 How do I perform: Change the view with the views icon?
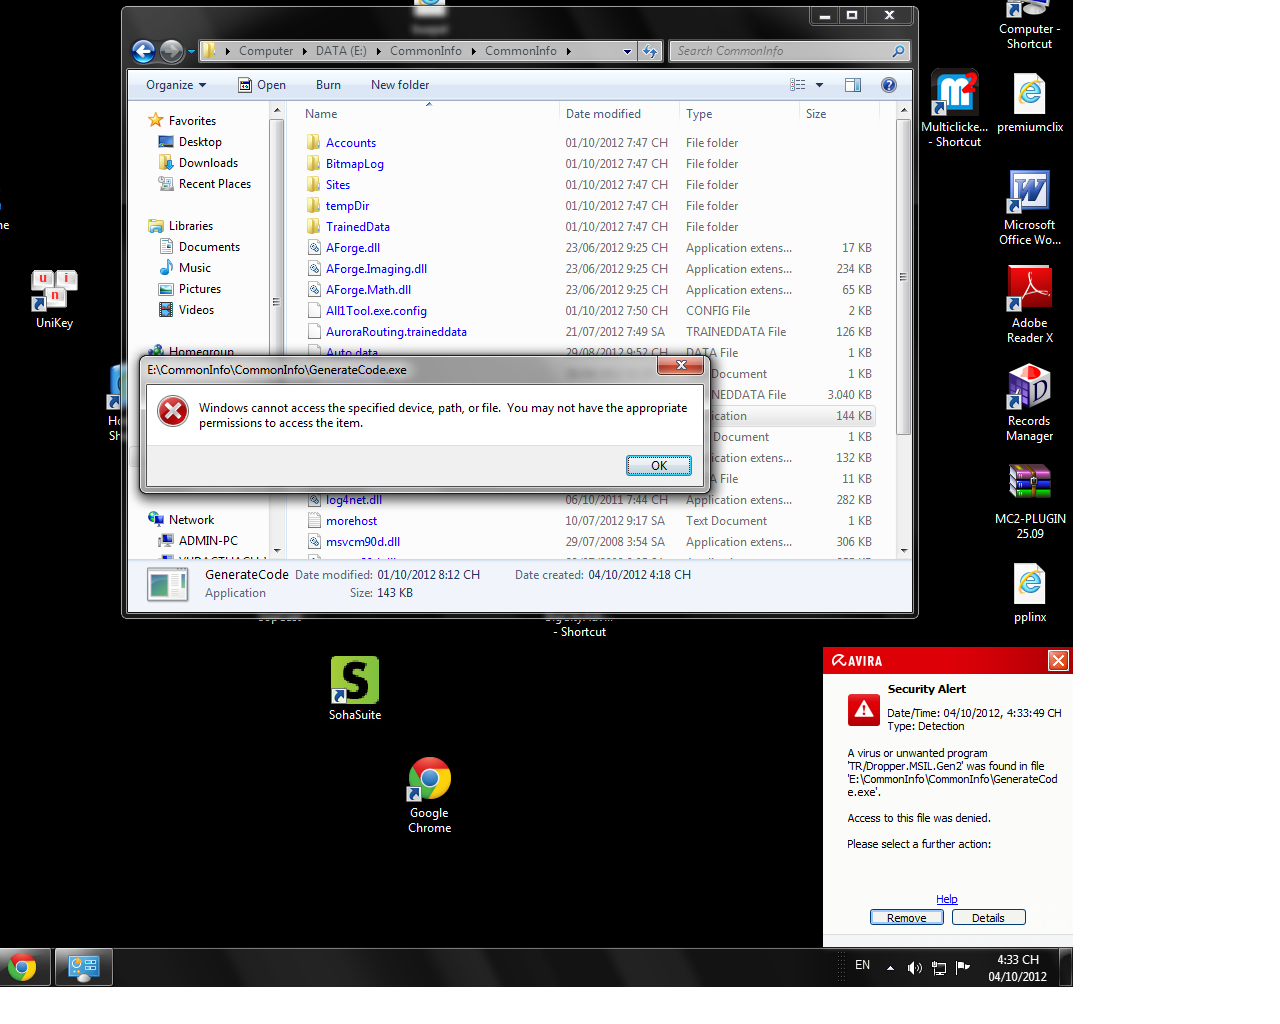coord(798,85)
